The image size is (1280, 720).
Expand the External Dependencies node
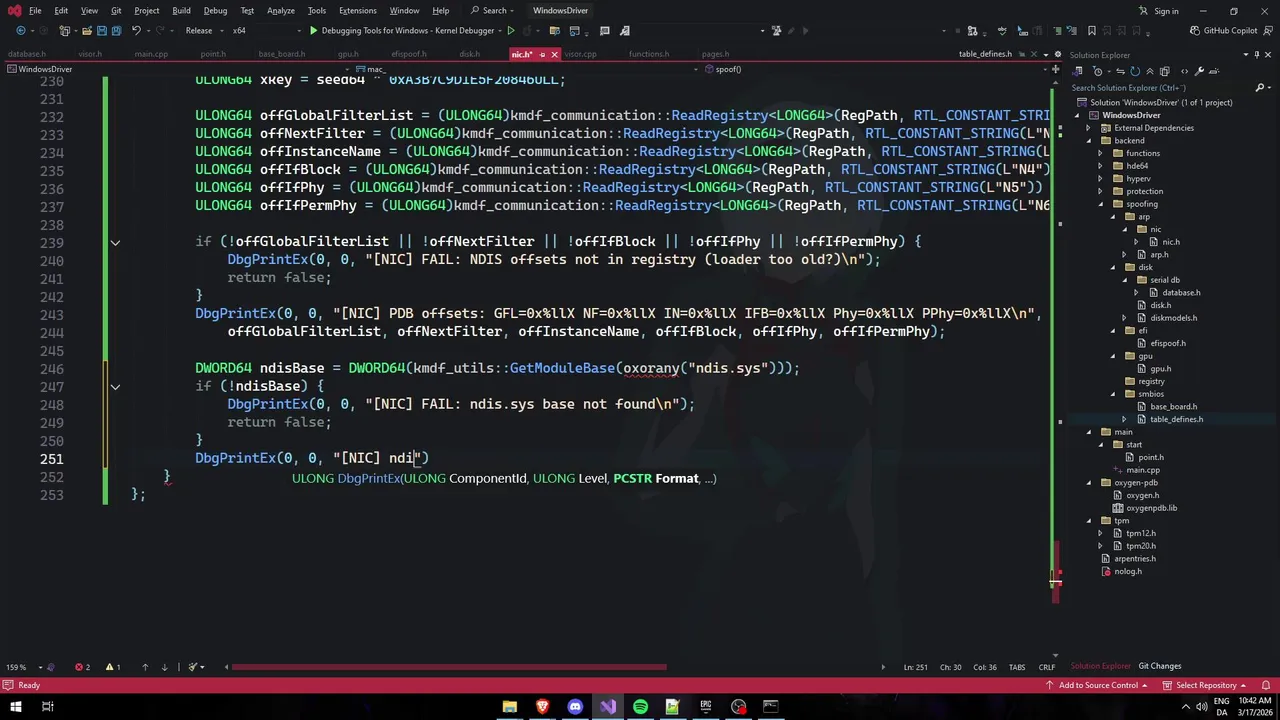pos(1090,128)
